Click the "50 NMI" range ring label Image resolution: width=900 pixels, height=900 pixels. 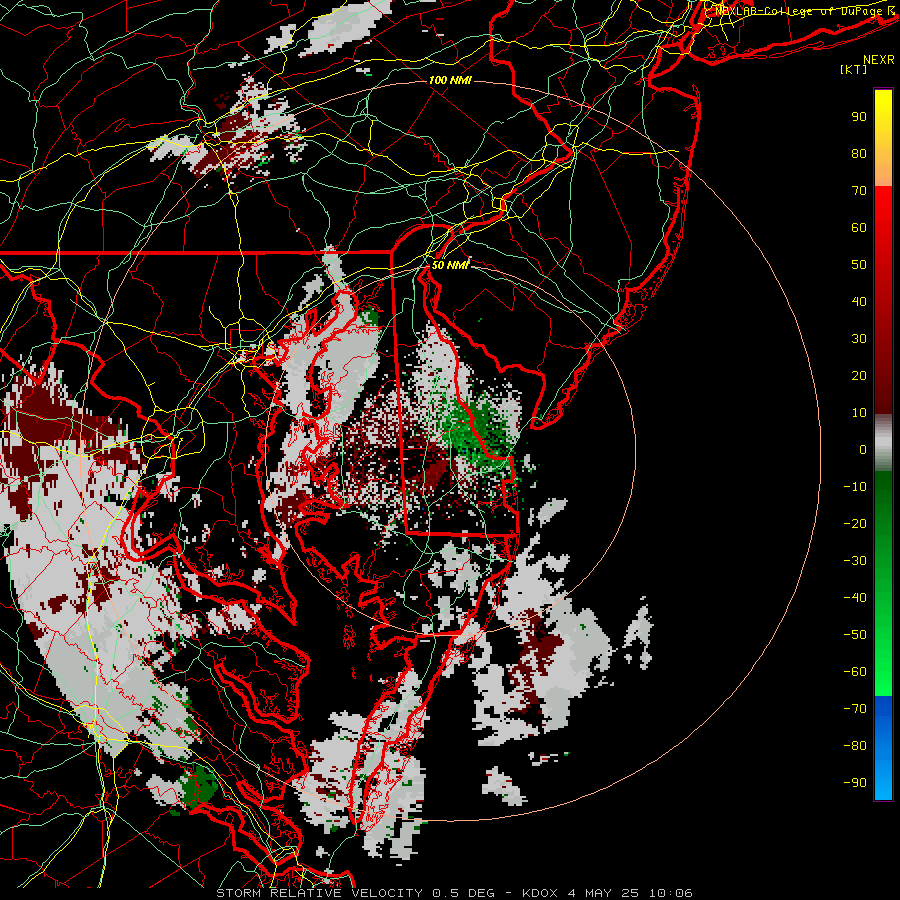pos(450,265)
